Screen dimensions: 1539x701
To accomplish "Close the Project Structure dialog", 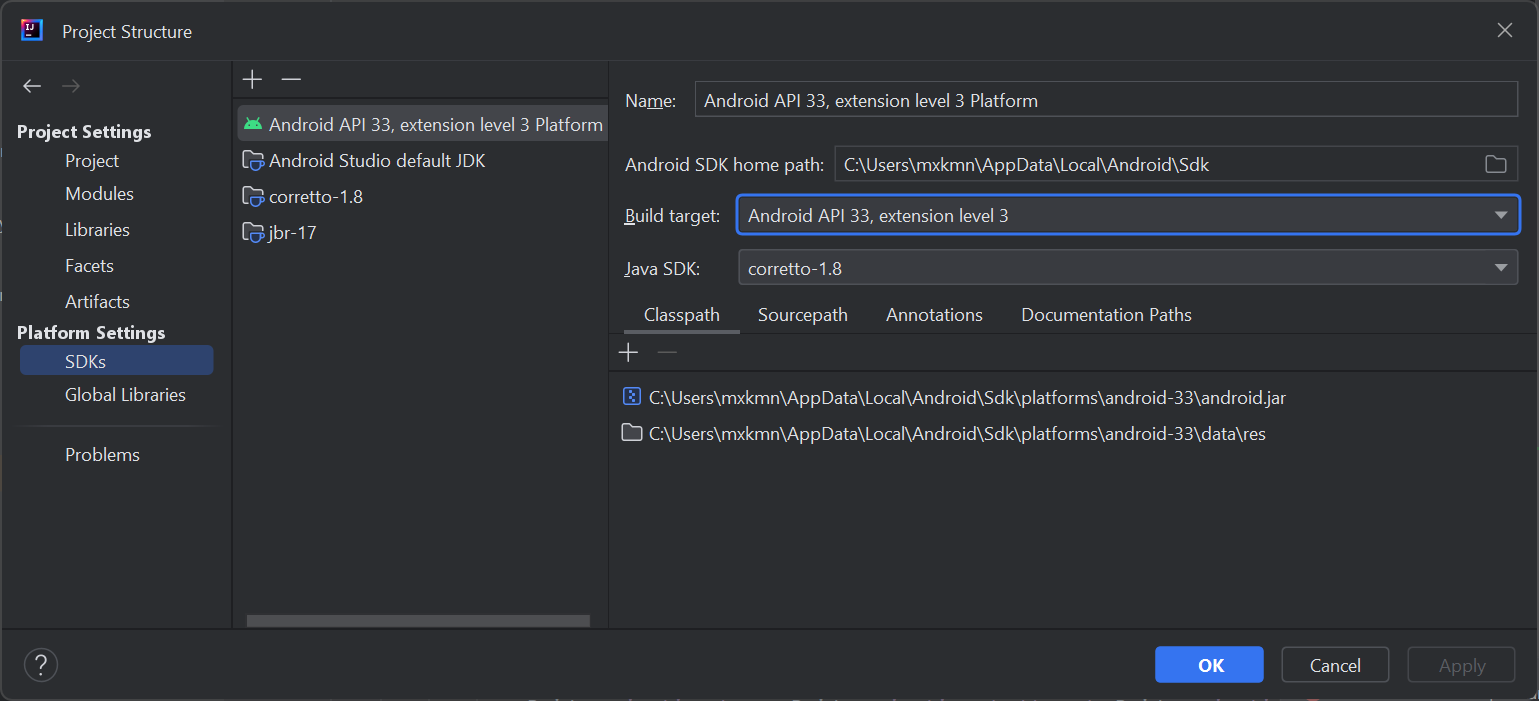I will pos(1504,30).
